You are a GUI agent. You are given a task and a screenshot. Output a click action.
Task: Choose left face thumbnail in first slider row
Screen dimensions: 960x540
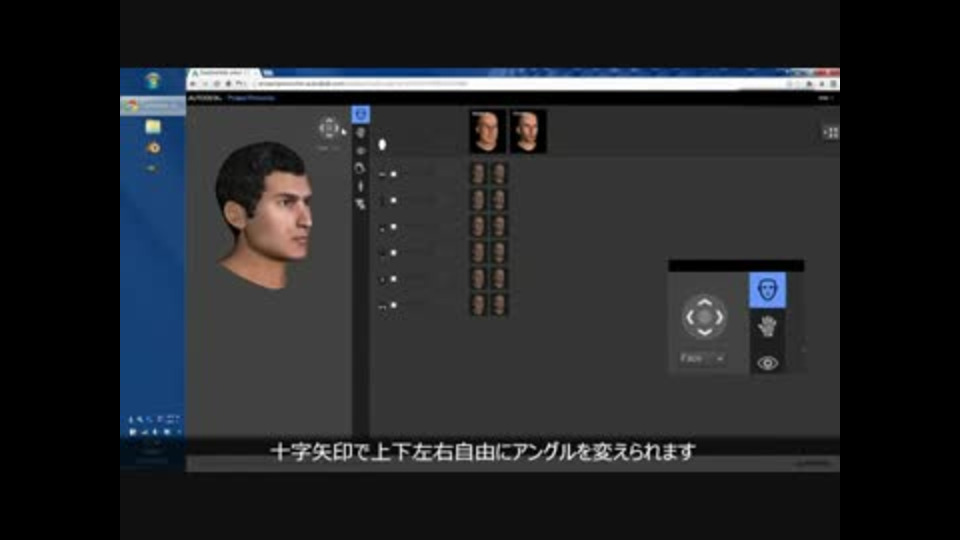478,174
